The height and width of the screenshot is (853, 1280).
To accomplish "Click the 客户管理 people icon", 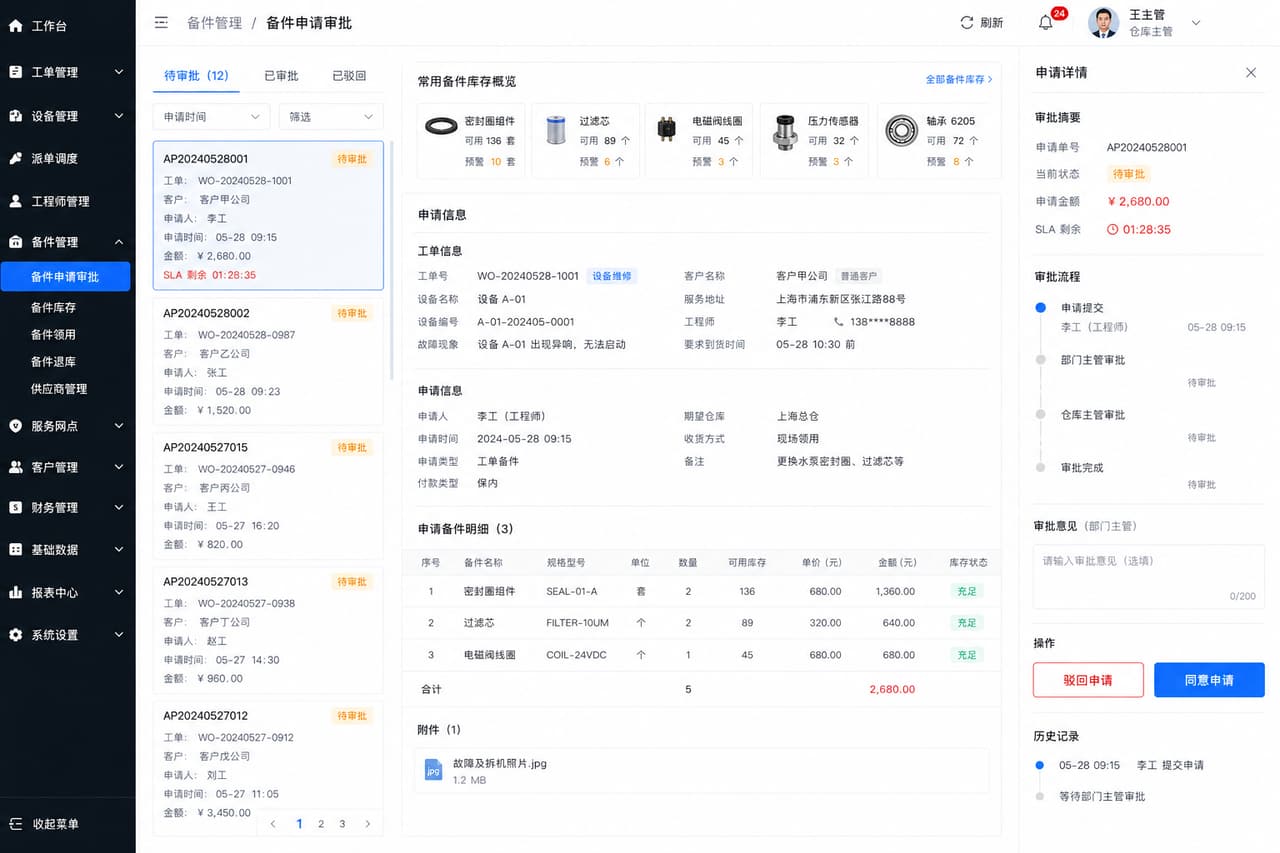I will (15, 467).
